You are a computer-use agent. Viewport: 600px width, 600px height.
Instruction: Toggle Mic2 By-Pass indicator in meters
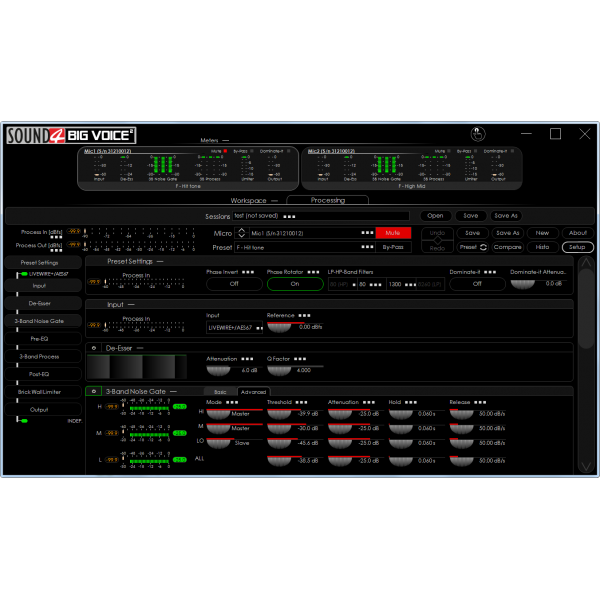(476, 151)
